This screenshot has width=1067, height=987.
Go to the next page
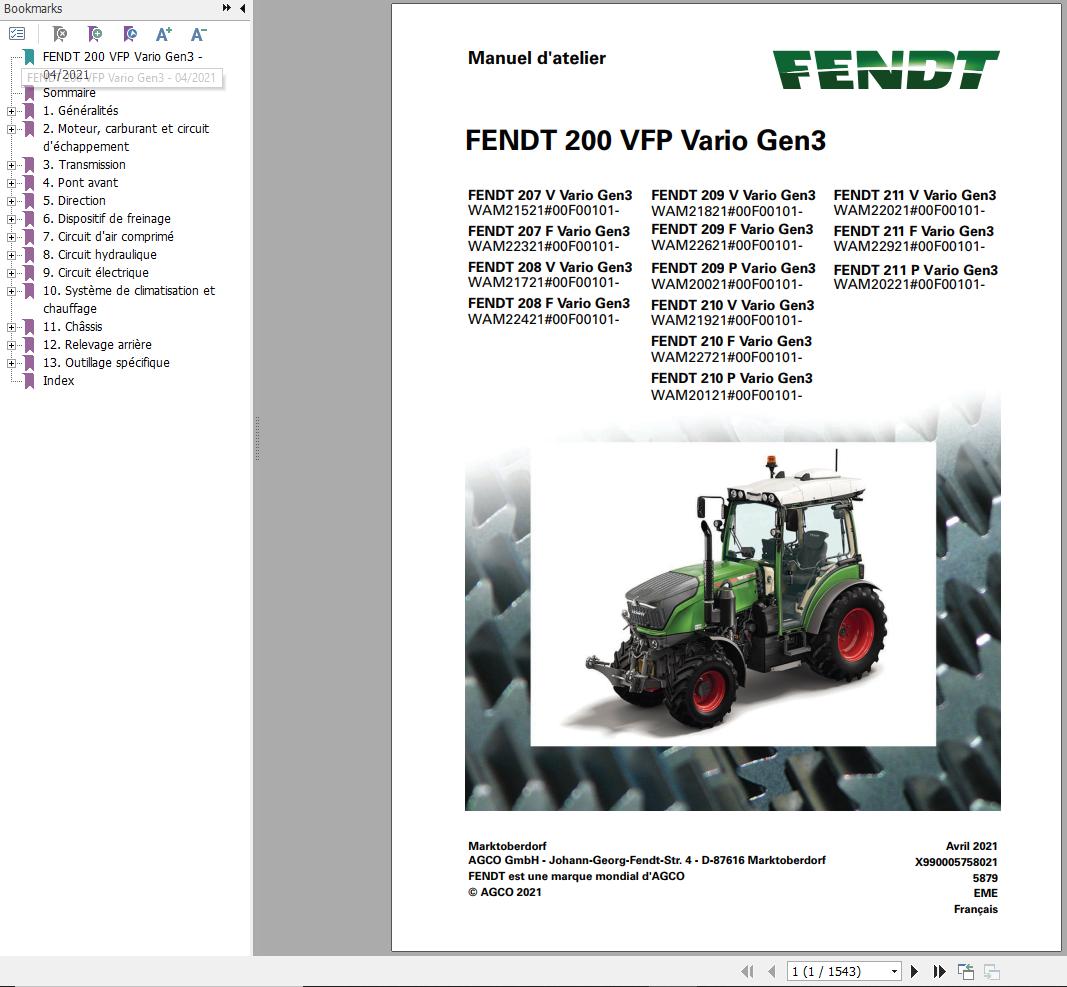(x=915, y=971)
